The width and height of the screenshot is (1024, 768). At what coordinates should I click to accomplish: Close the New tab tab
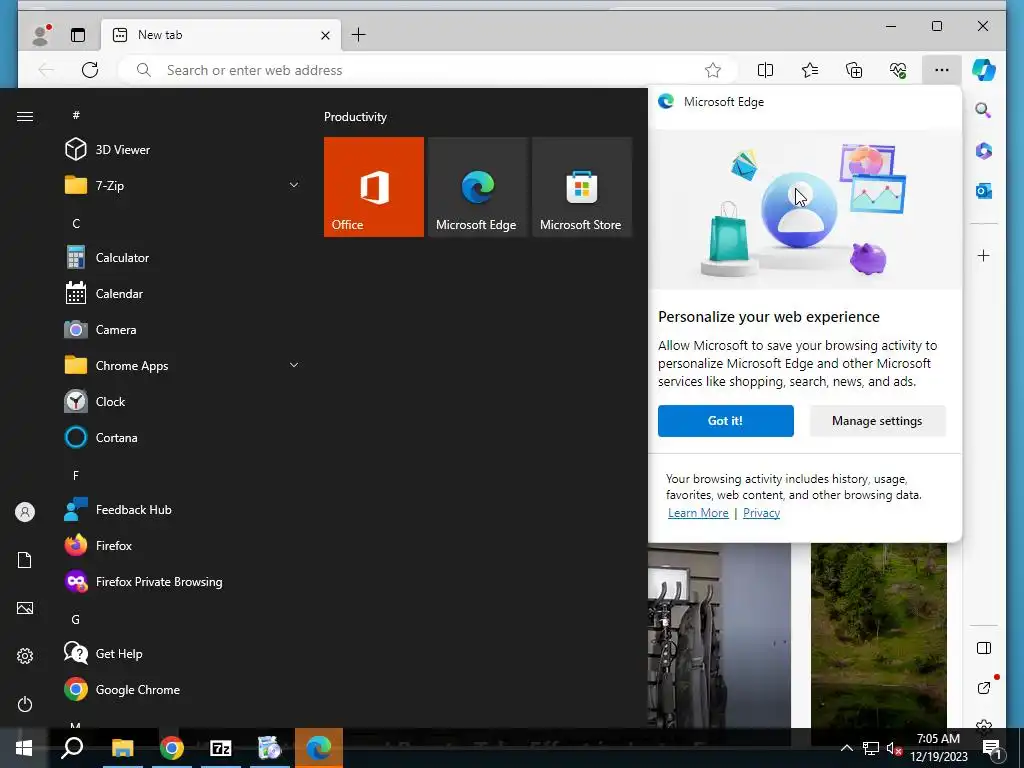325,35
